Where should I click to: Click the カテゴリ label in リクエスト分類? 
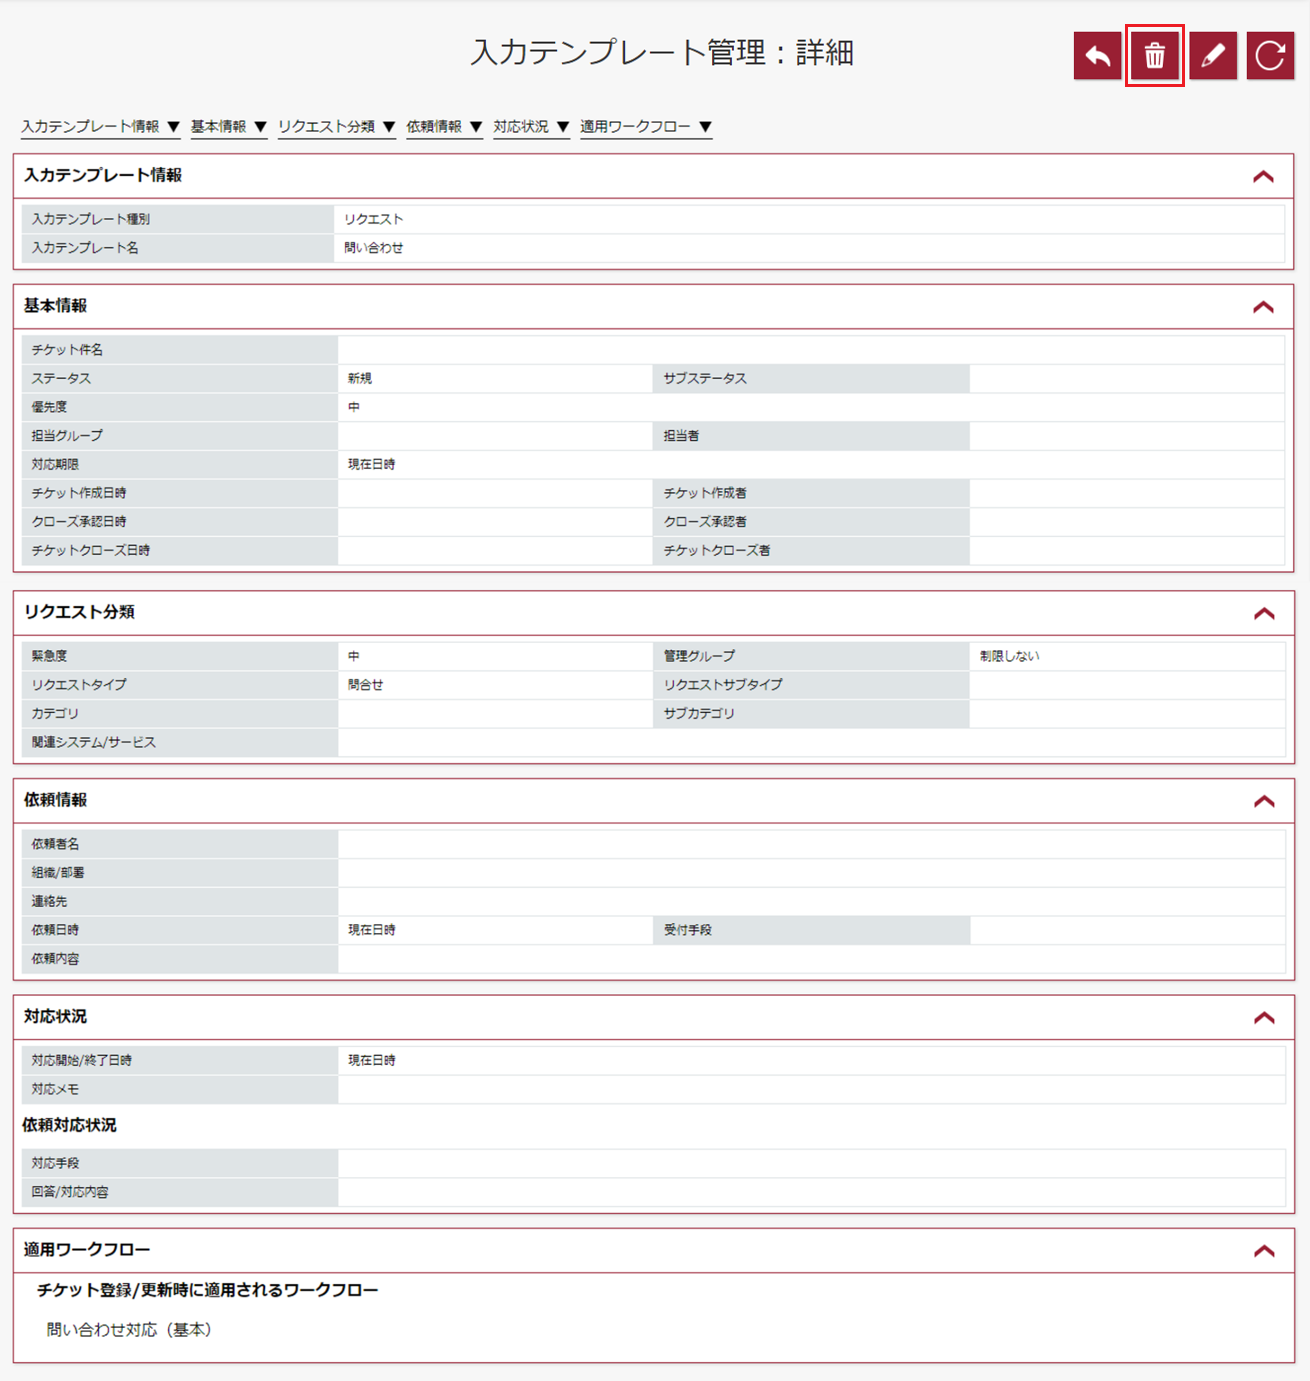55,714
